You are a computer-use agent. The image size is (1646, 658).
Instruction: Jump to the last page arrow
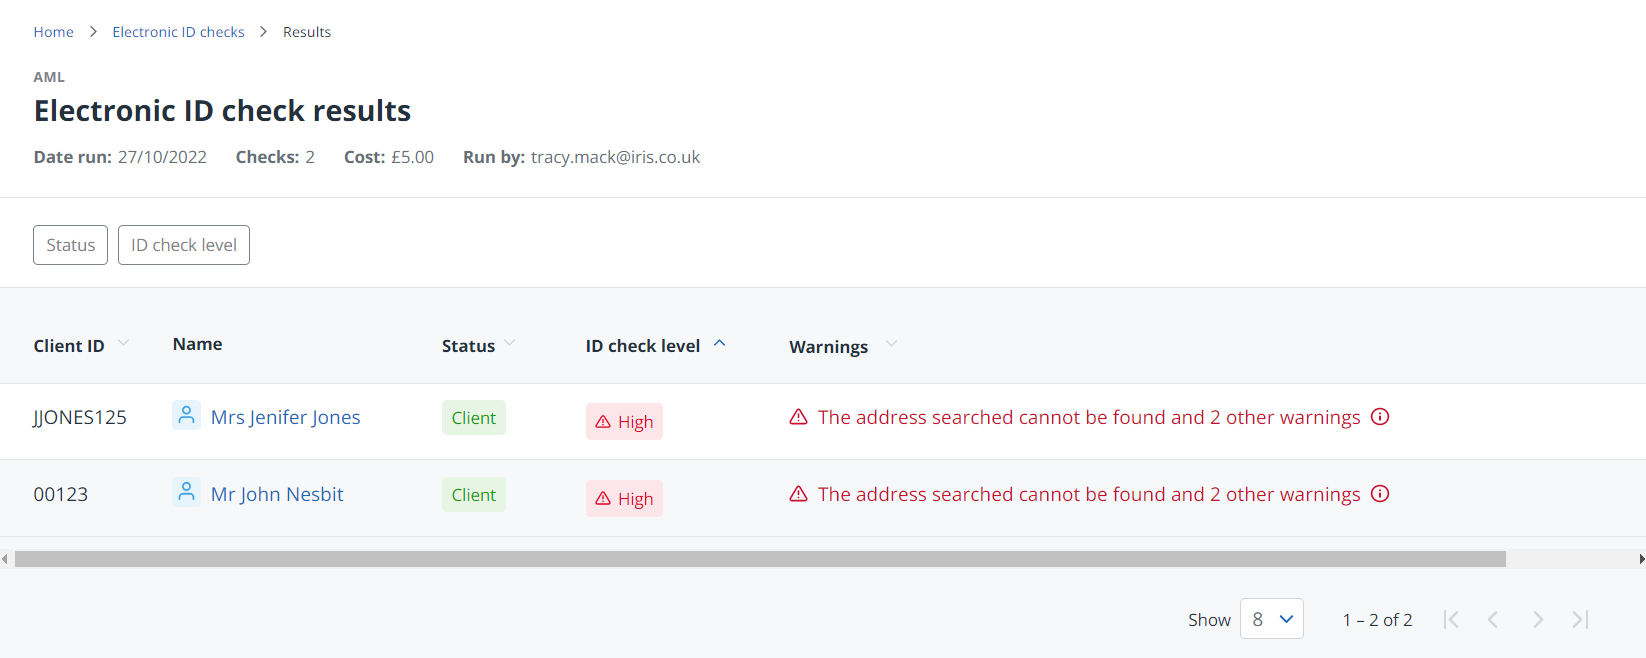coord(1580,620)
